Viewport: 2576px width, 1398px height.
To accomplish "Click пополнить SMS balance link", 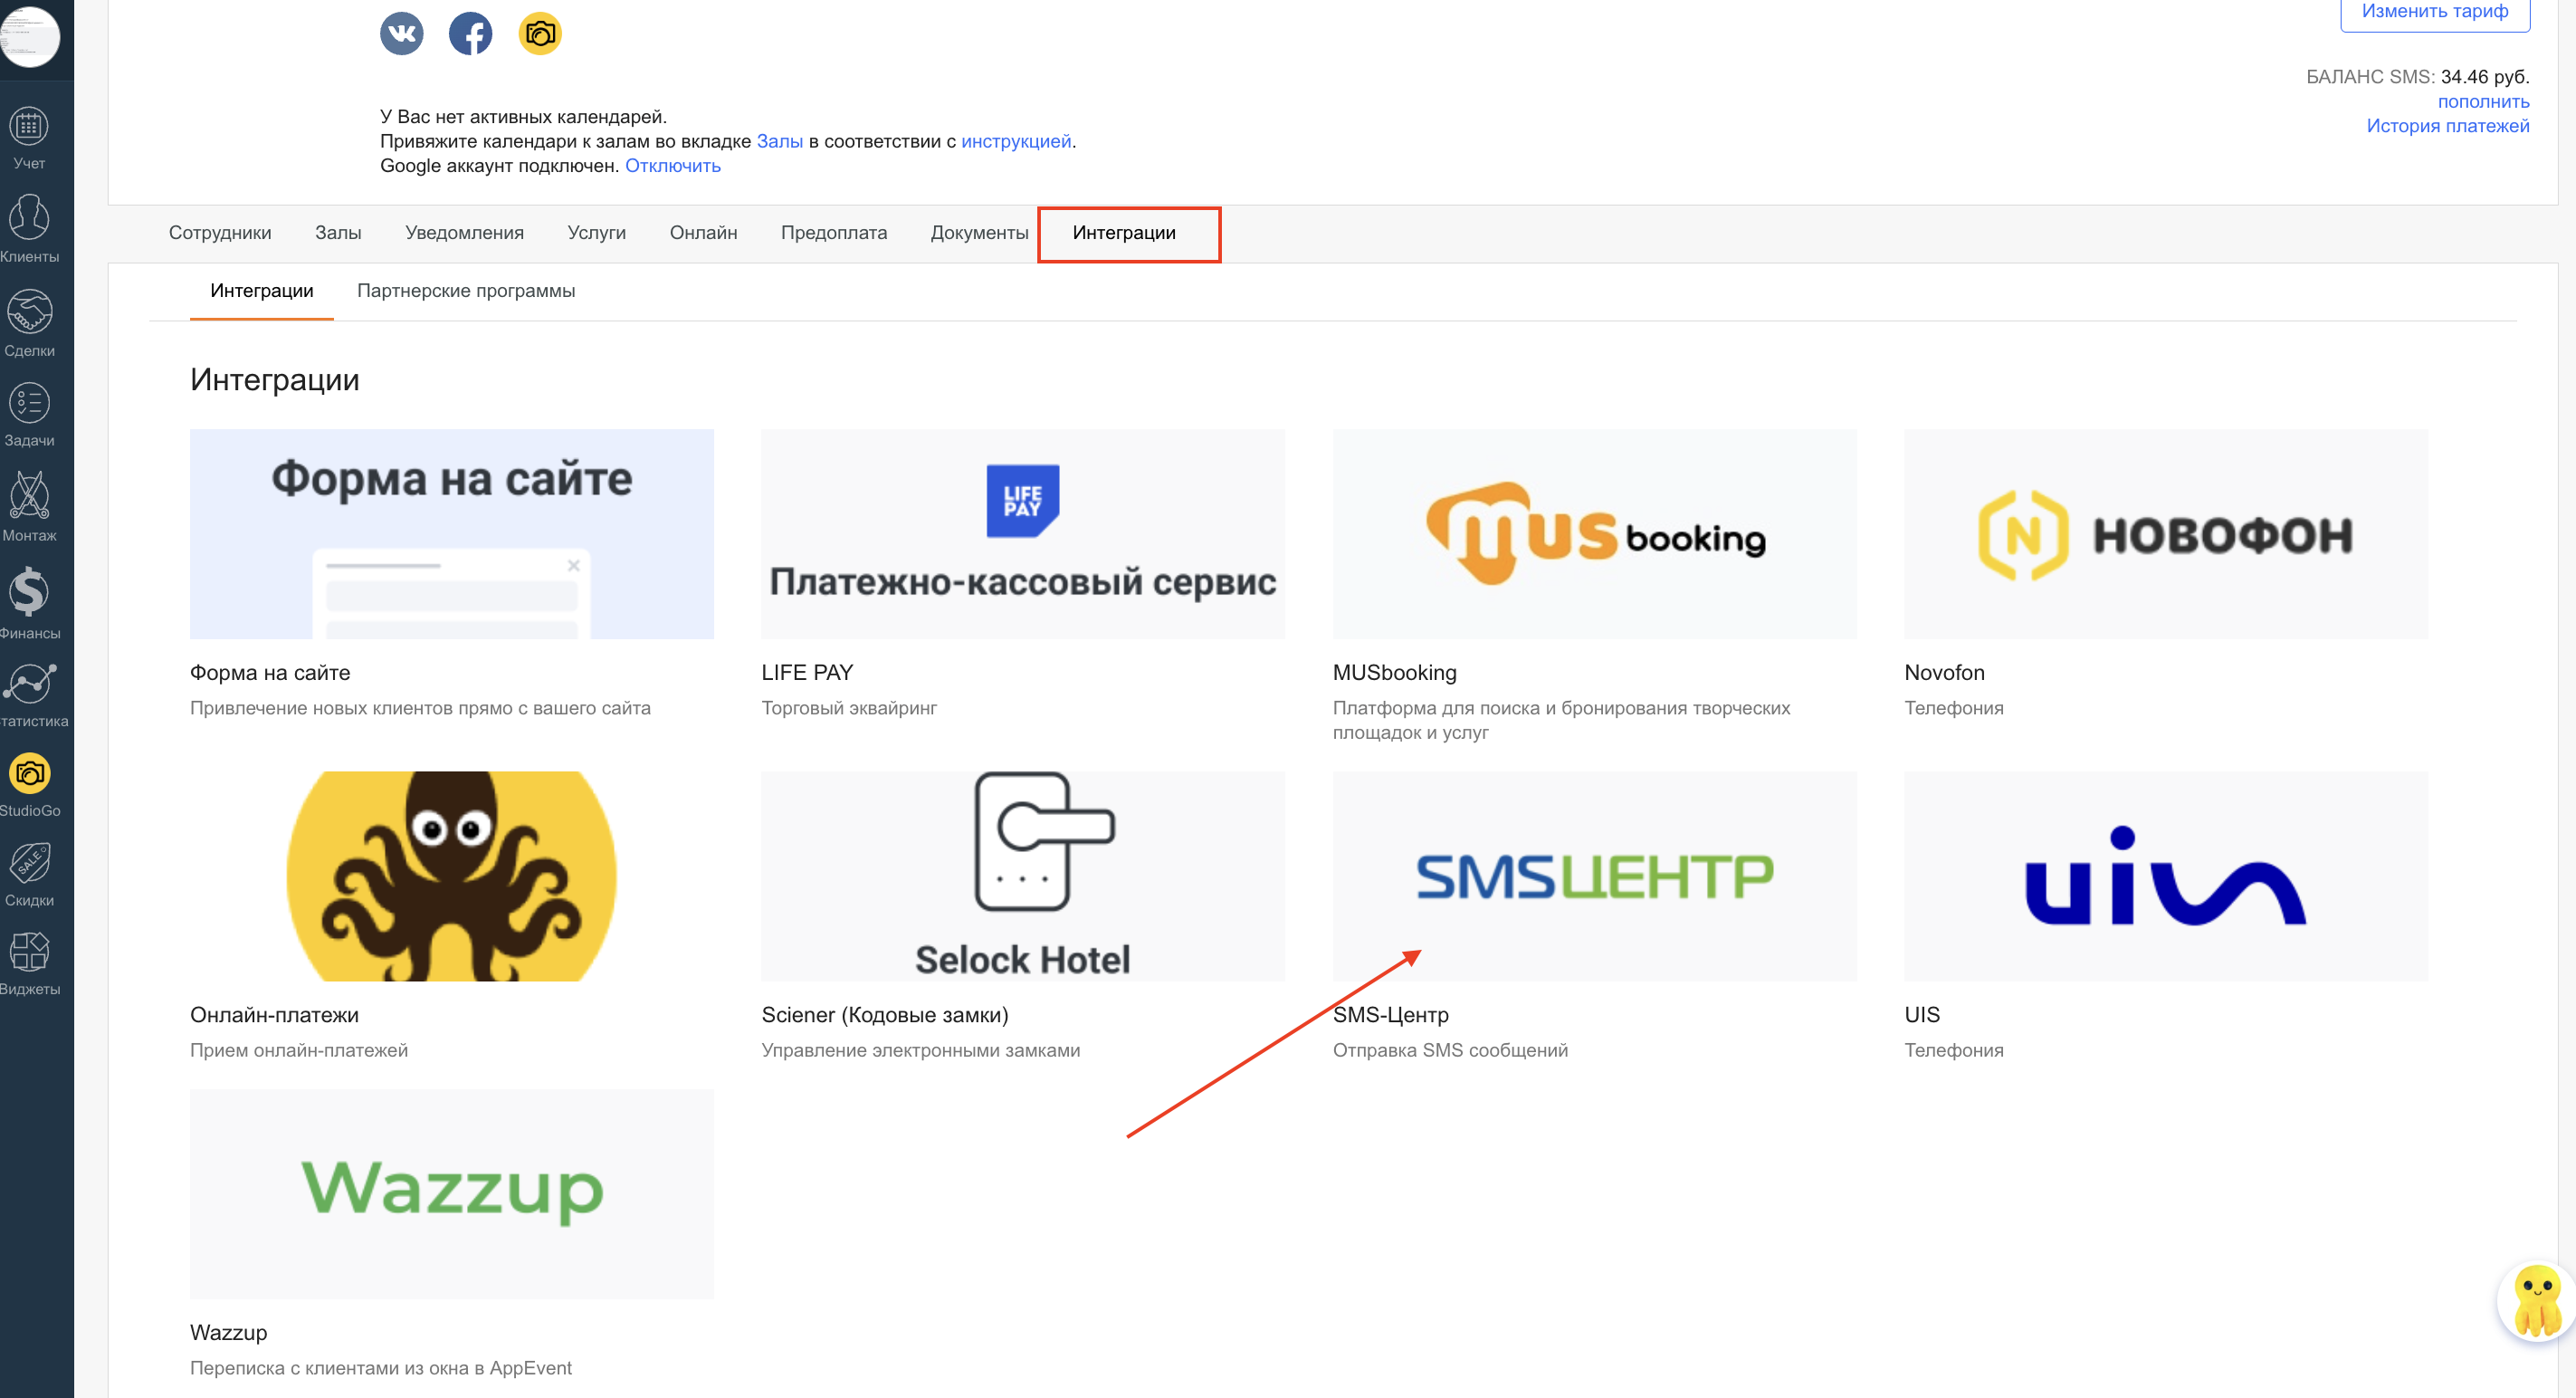I will pyautogui.click(x=2483, y=102).
